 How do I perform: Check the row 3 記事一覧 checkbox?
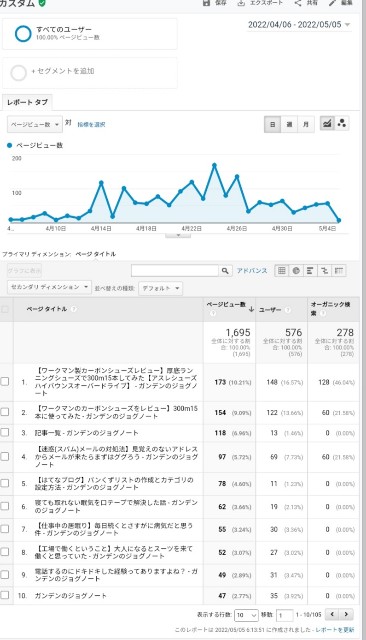(x=5, y=432)
